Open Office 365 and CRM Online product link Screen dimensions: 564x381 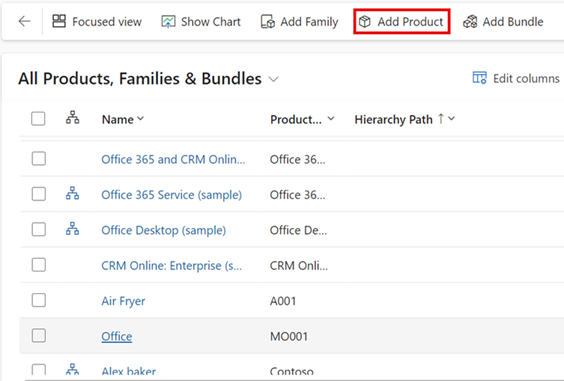coord(173,159)
